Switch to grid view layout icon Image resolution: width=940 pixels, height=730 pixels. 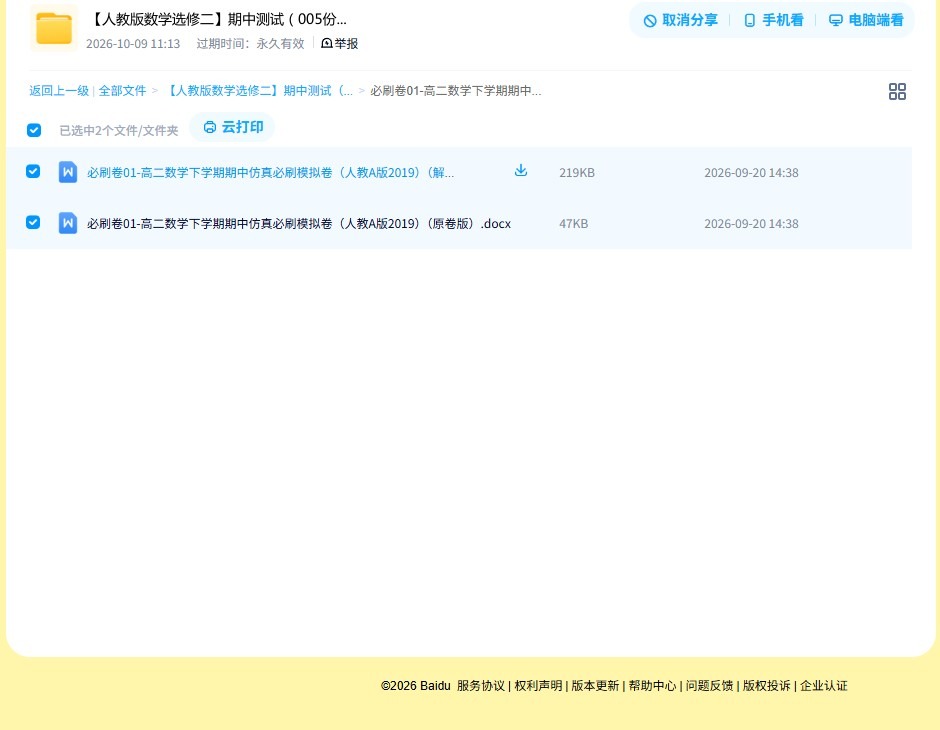tap(897, 91)
